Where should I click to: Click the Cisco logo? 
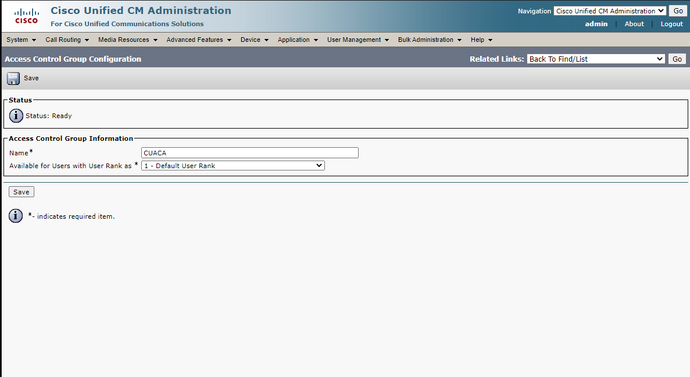26,16
